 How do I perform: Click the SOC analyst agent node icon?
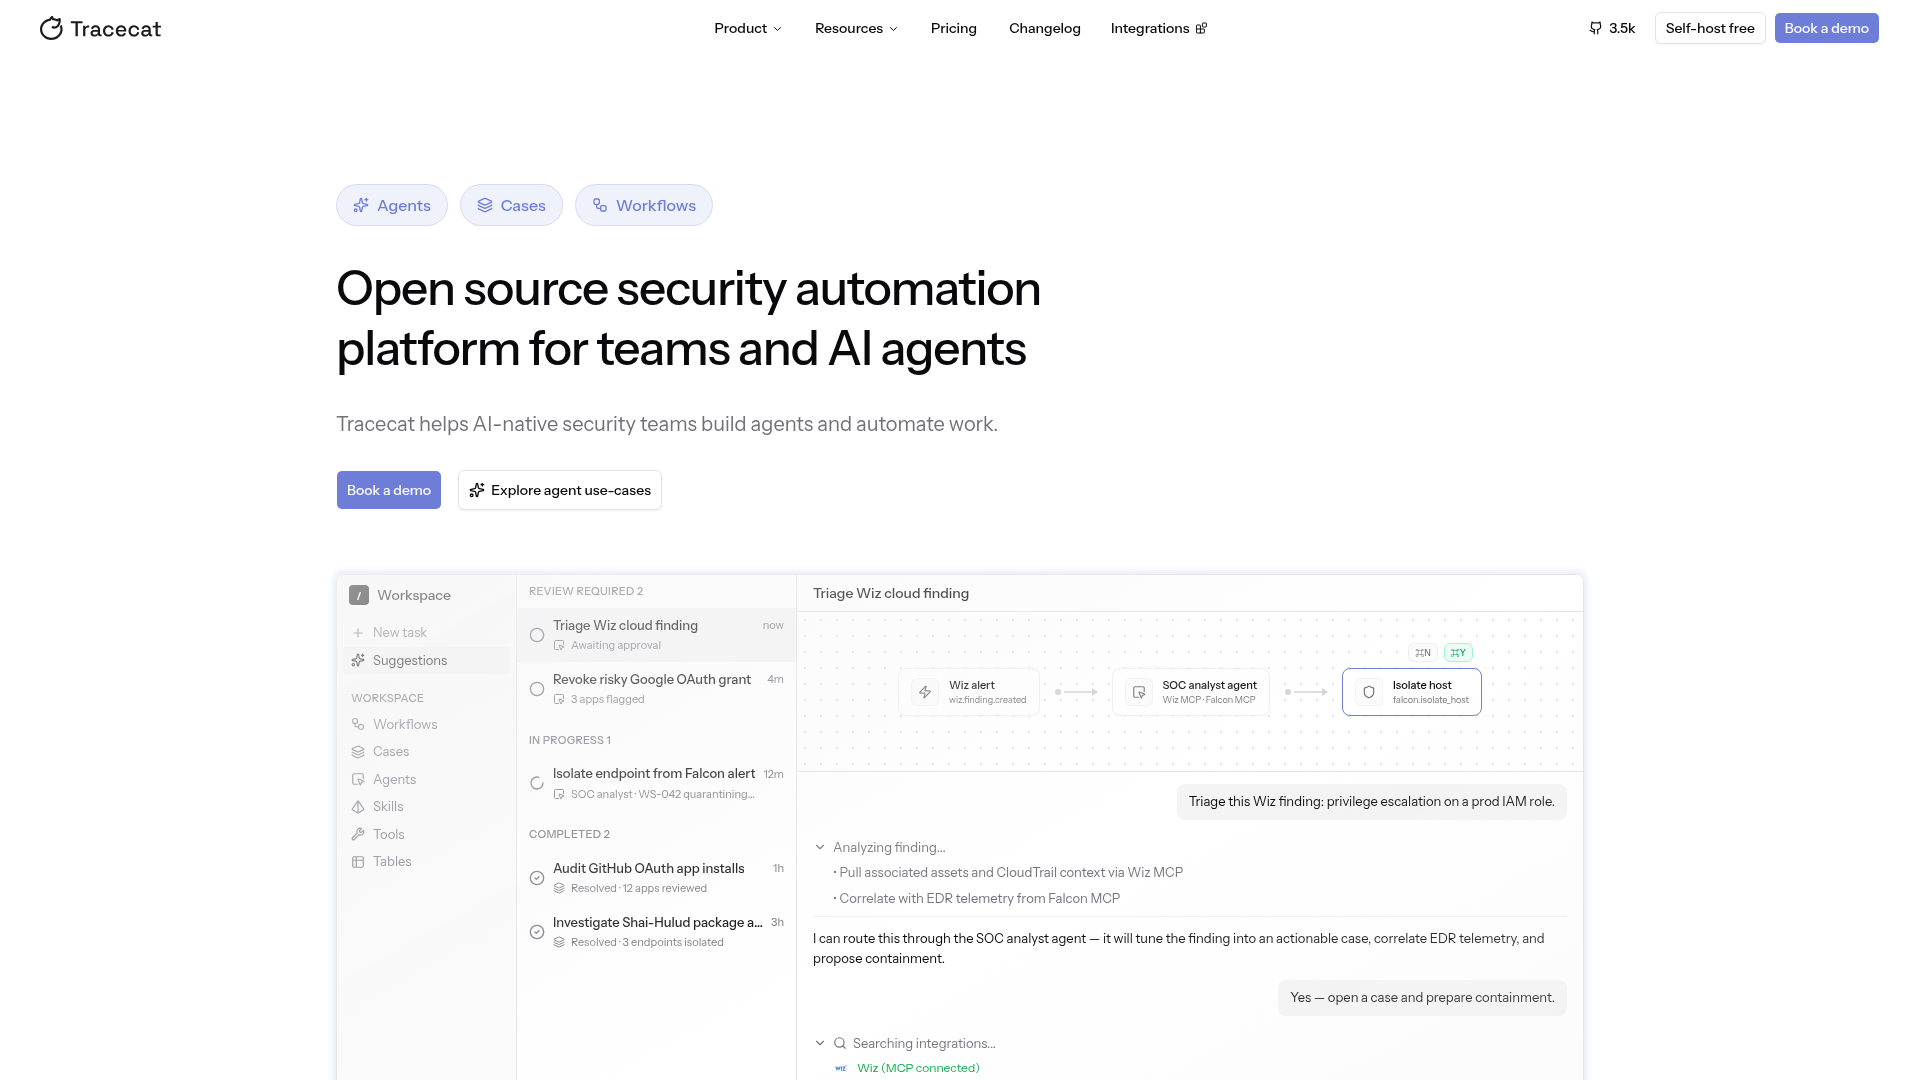[x=1139, y=692]
